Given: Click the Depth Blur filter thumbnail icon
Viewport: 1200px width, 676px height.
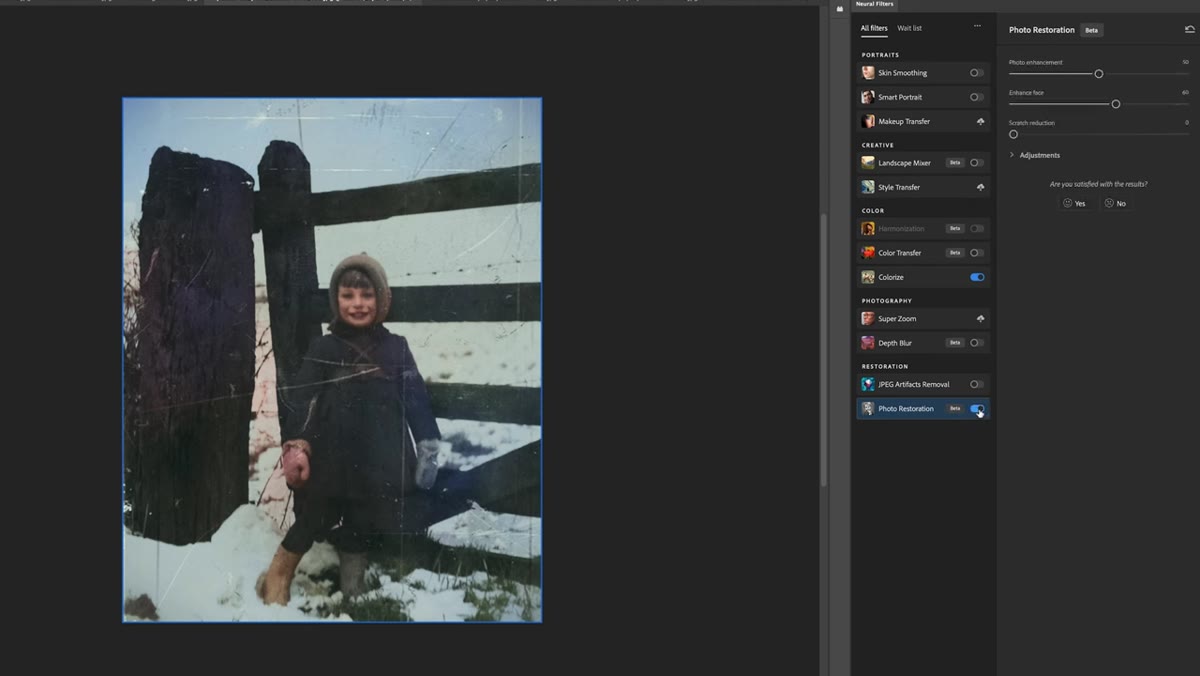Looking at the screenshot, I should click(868, 343).
